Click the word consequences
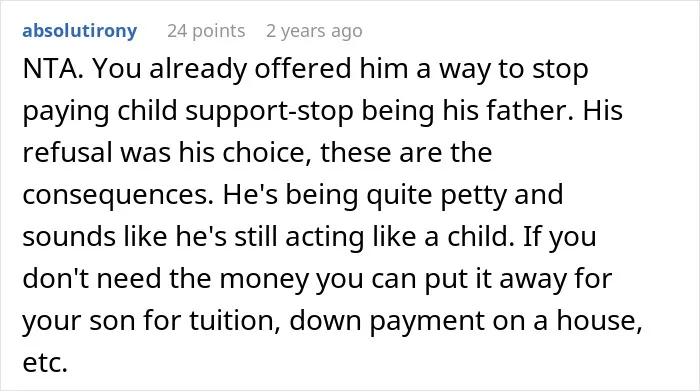Viewport: 700px width, 391px height. coord(118,195)
